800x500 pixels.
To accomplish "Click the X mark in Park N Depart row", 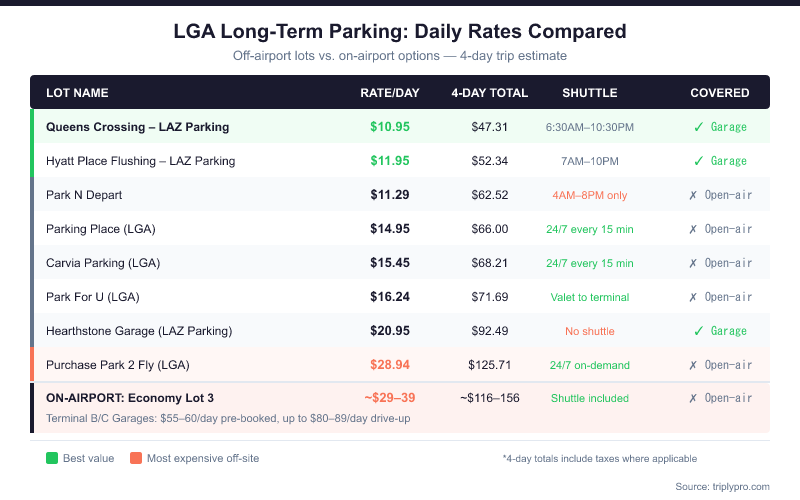I will pyautogui.click(x=694, y=195).
